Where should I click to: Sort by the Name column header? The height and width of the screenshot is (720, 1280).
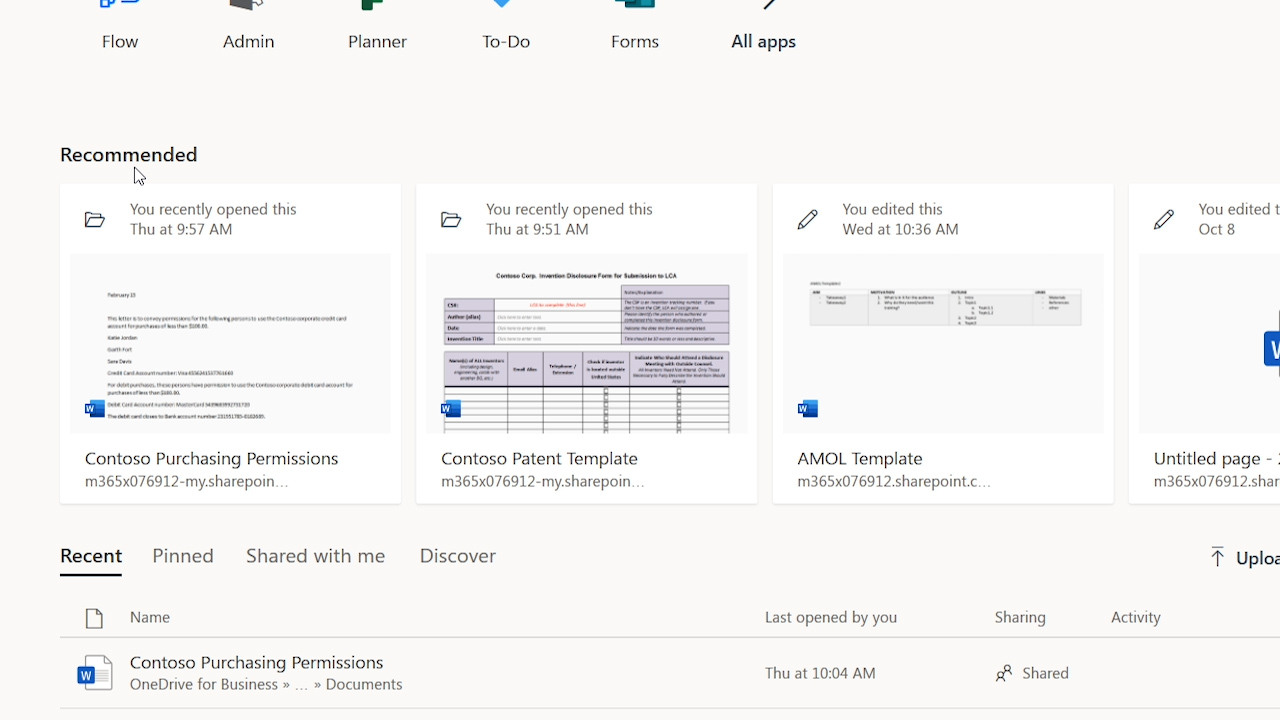pyautogui.click(x=150, y=617)
